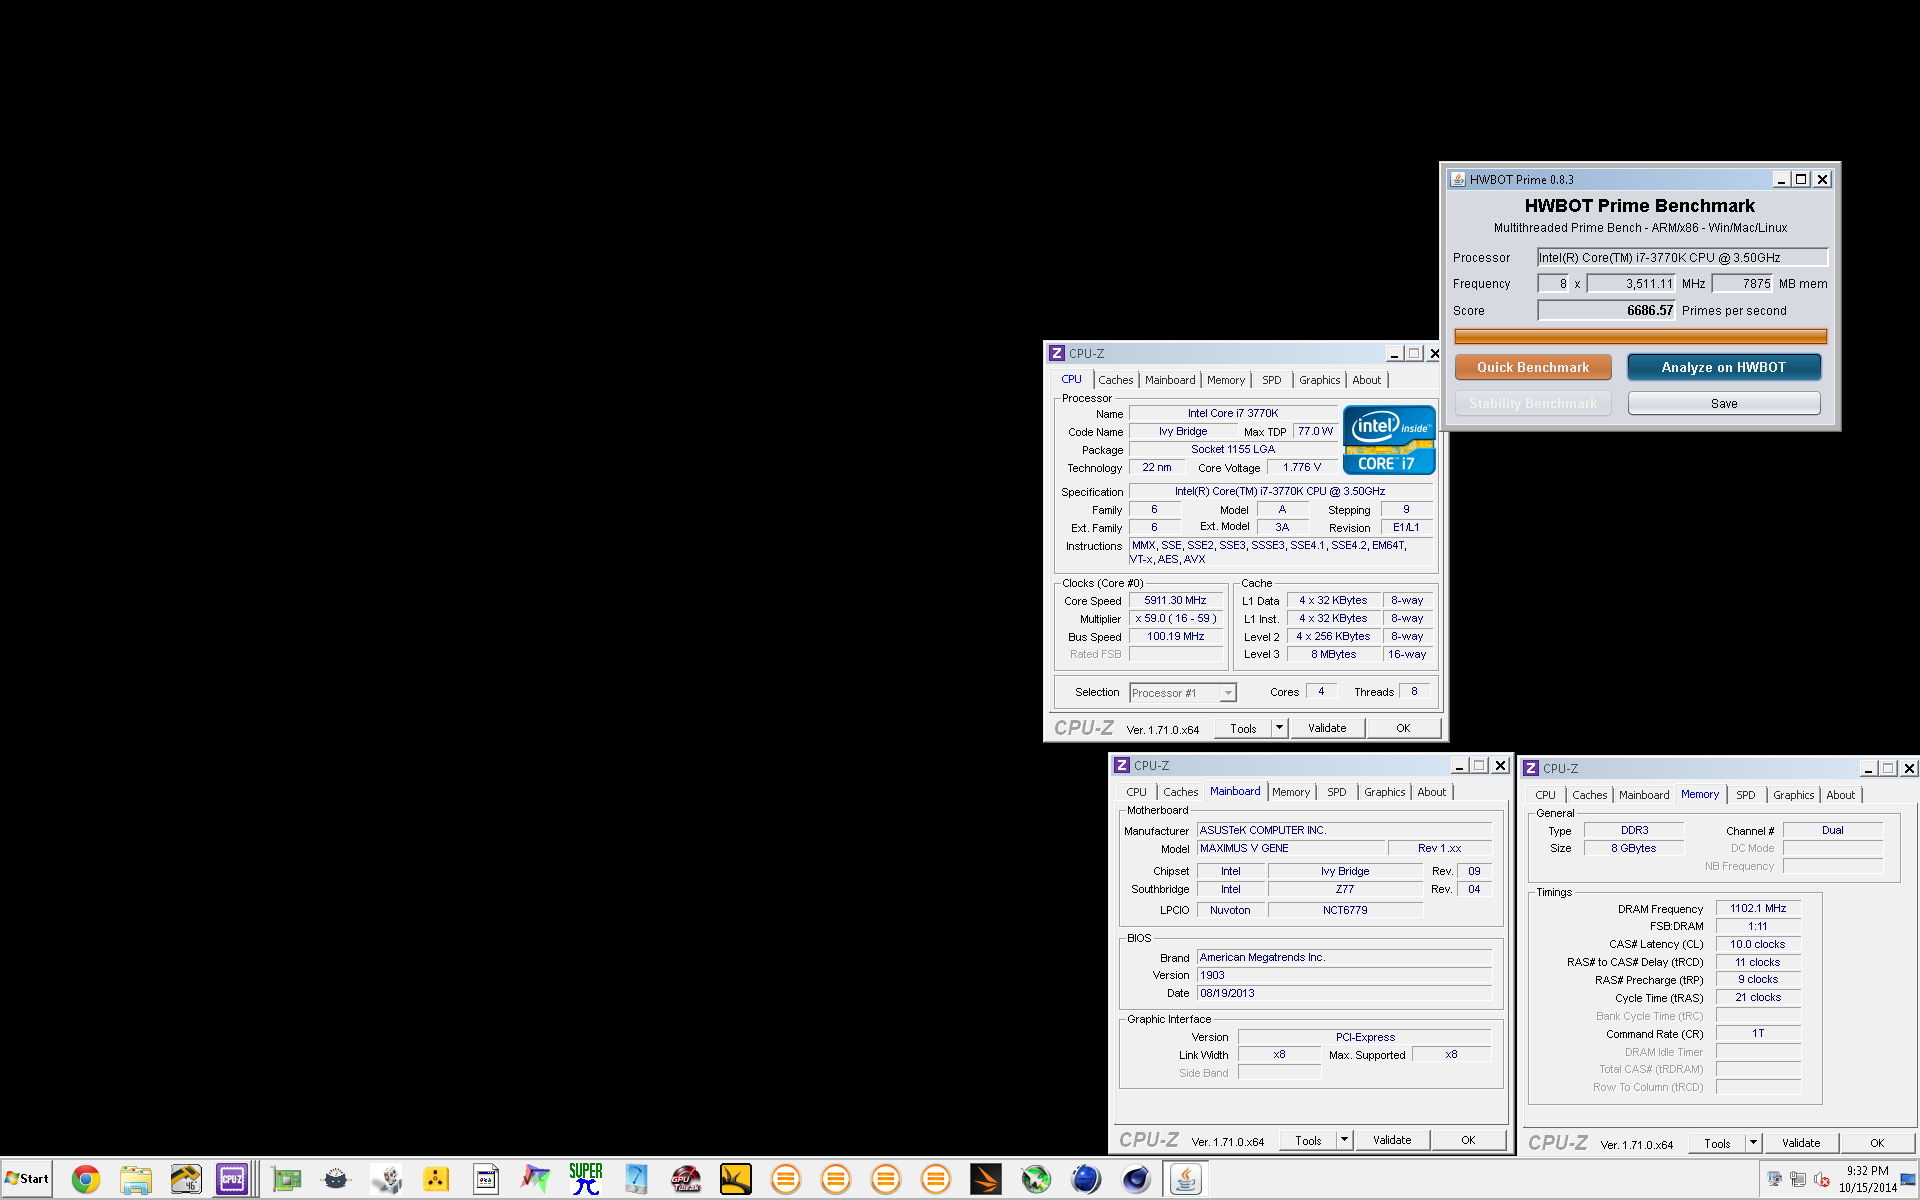Click the Java icon in HWBOT Prime title bar

tap(1458, 179)
